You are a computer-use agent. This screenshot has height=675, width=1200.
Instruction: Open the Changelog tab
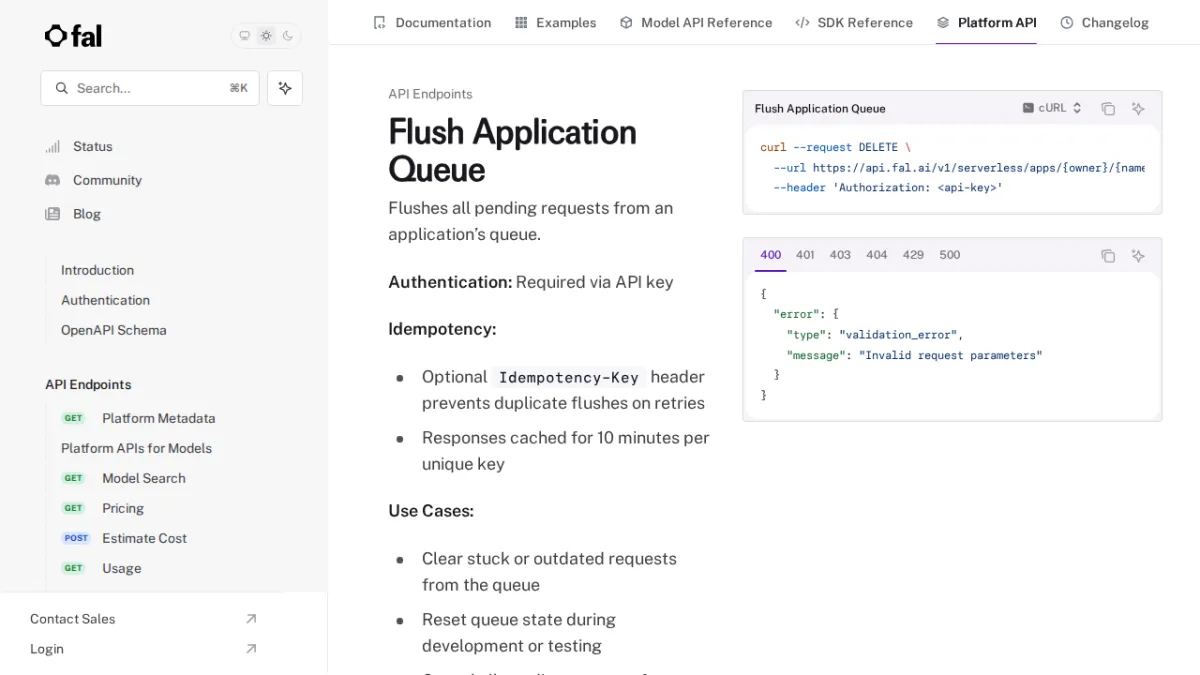tap(1104, 22)
